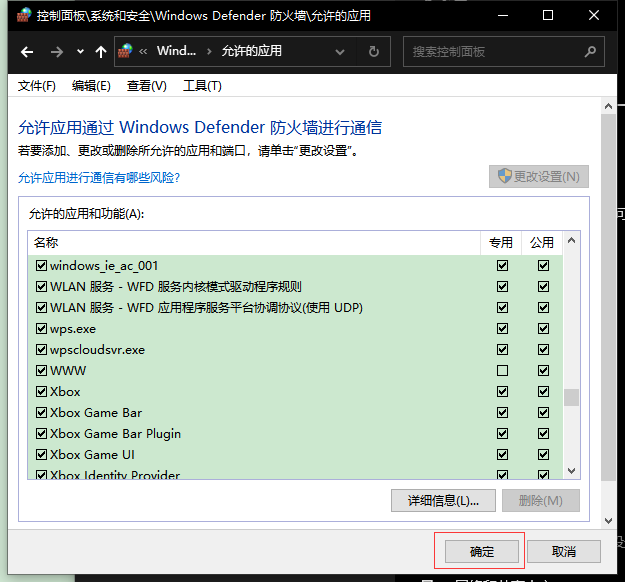Click the search magnifier icon
This screenshot has height=582, width=625.
[590, 51]
